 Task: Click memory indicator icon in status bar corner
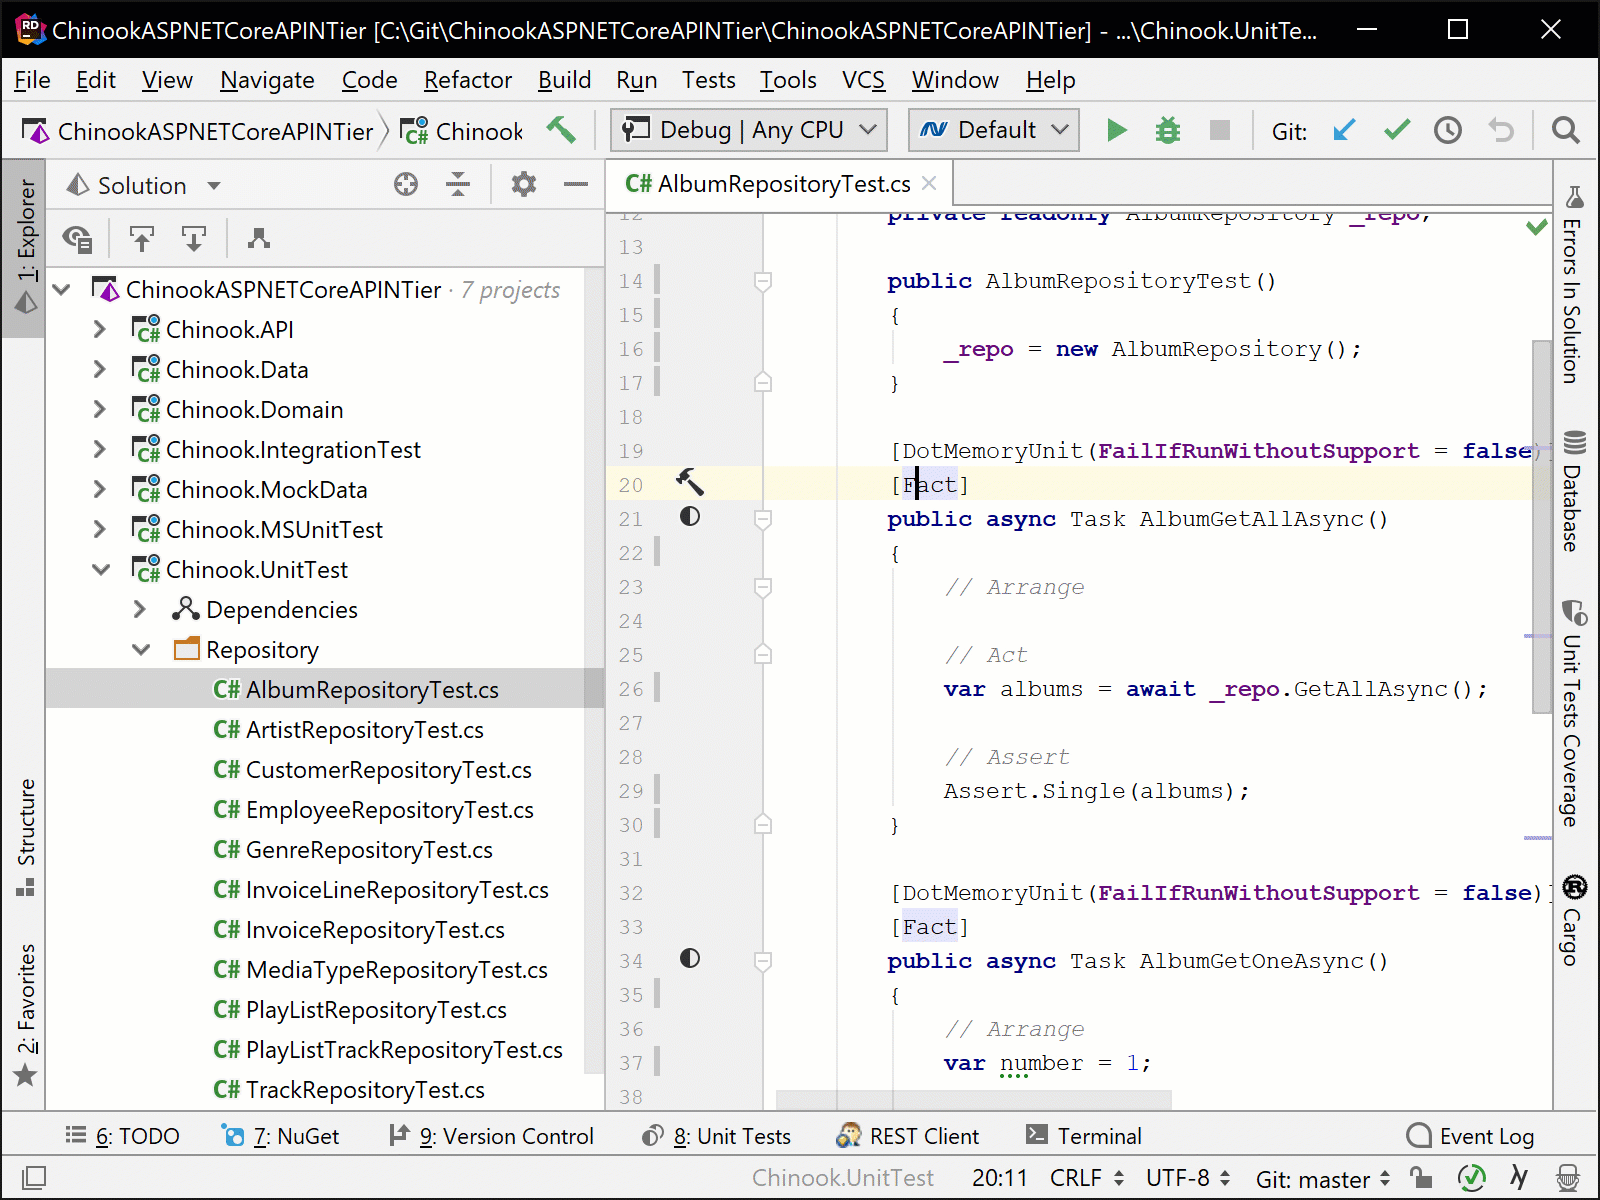coord(1567,1178)
